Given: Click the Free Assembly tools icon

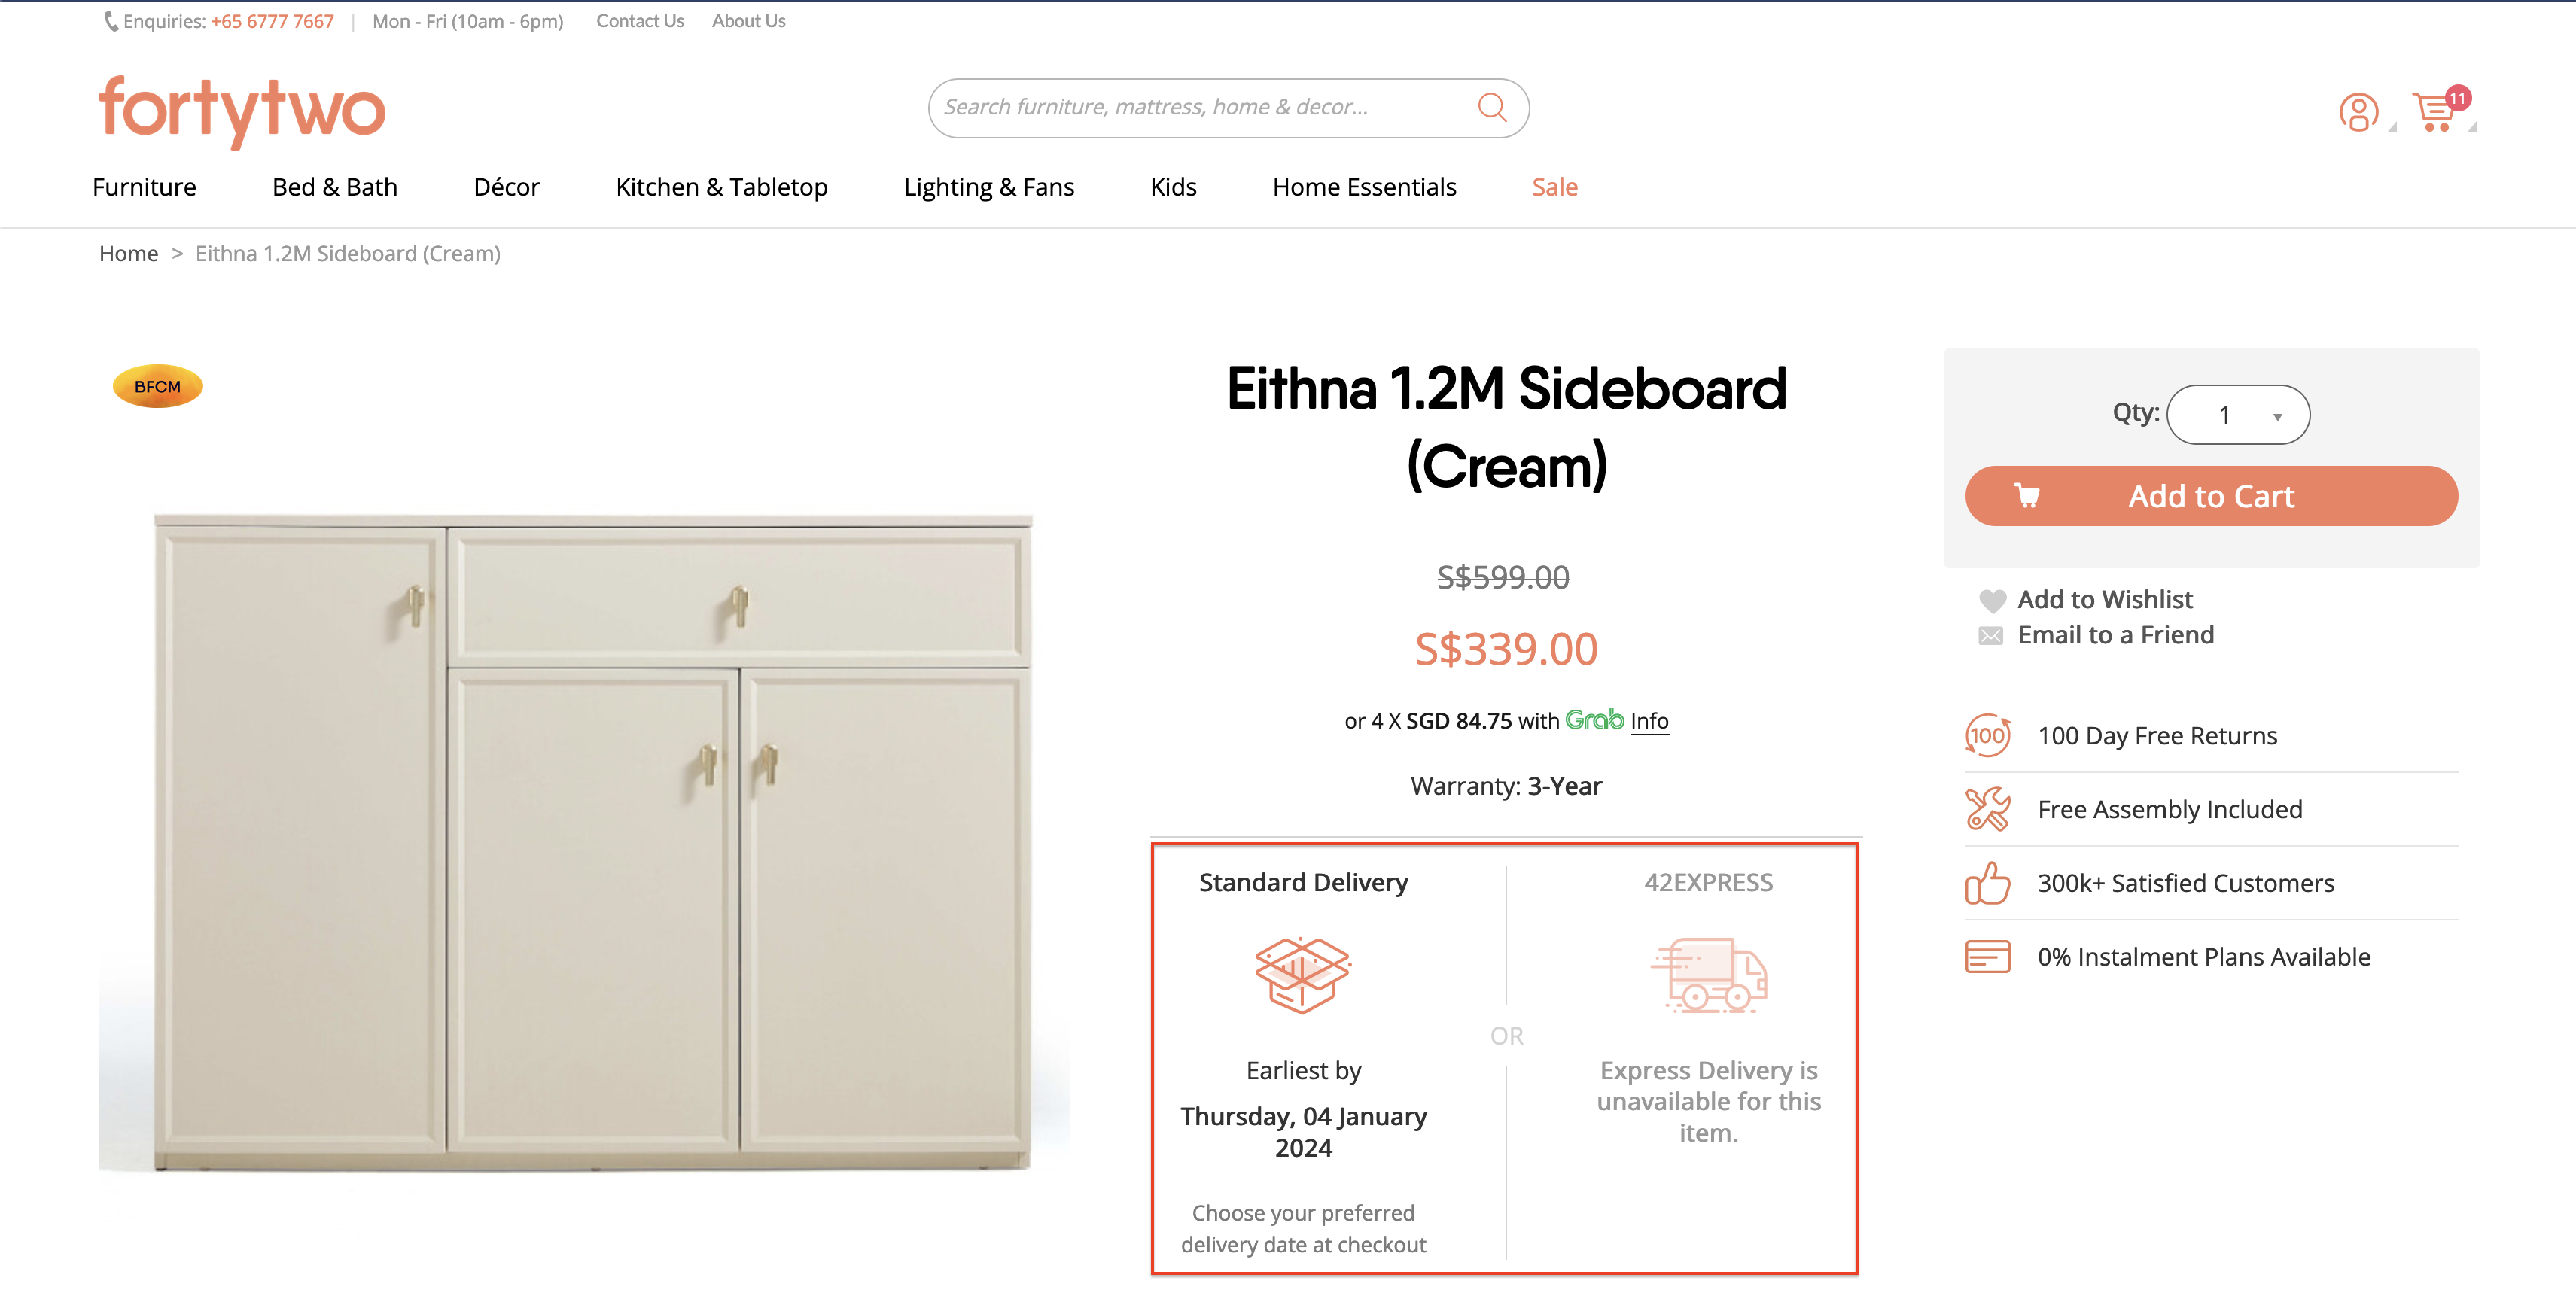Looking at the screenshot, I should [x=1987, y=809].
